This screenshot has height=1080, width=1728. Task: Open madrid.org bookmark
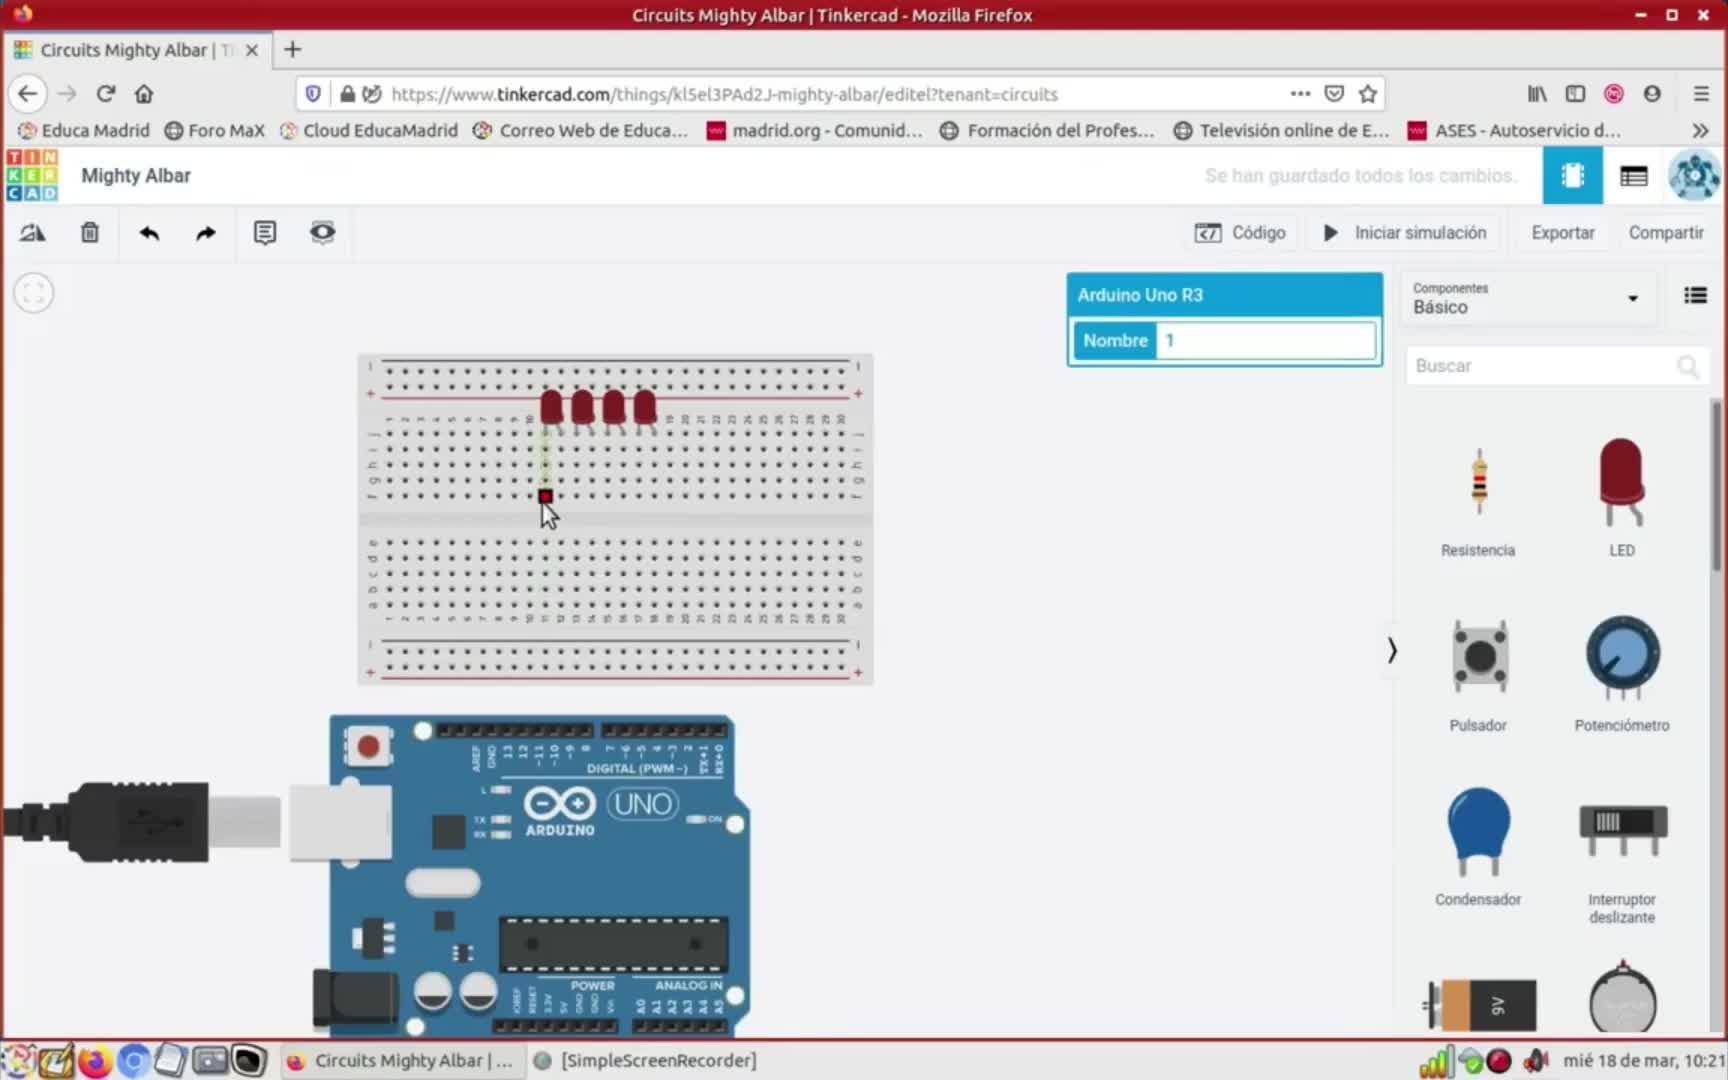[x=814, y=131]
